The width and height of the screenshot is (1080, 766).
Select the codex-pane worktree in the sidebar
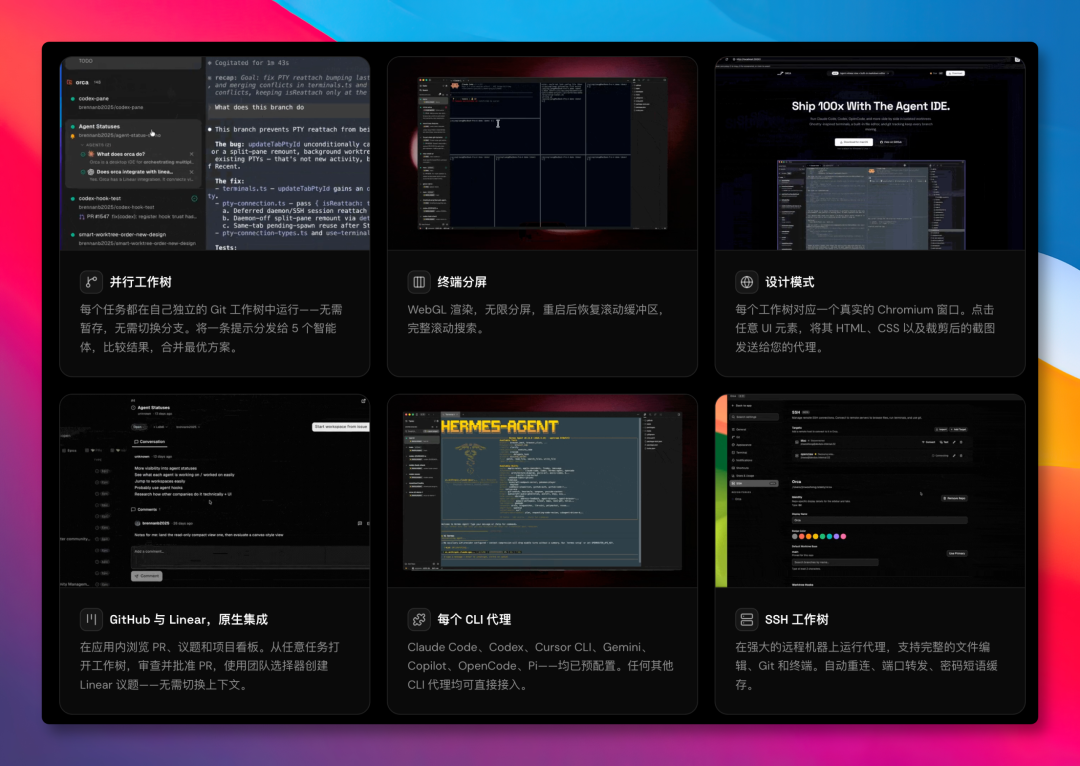[132, 103]
